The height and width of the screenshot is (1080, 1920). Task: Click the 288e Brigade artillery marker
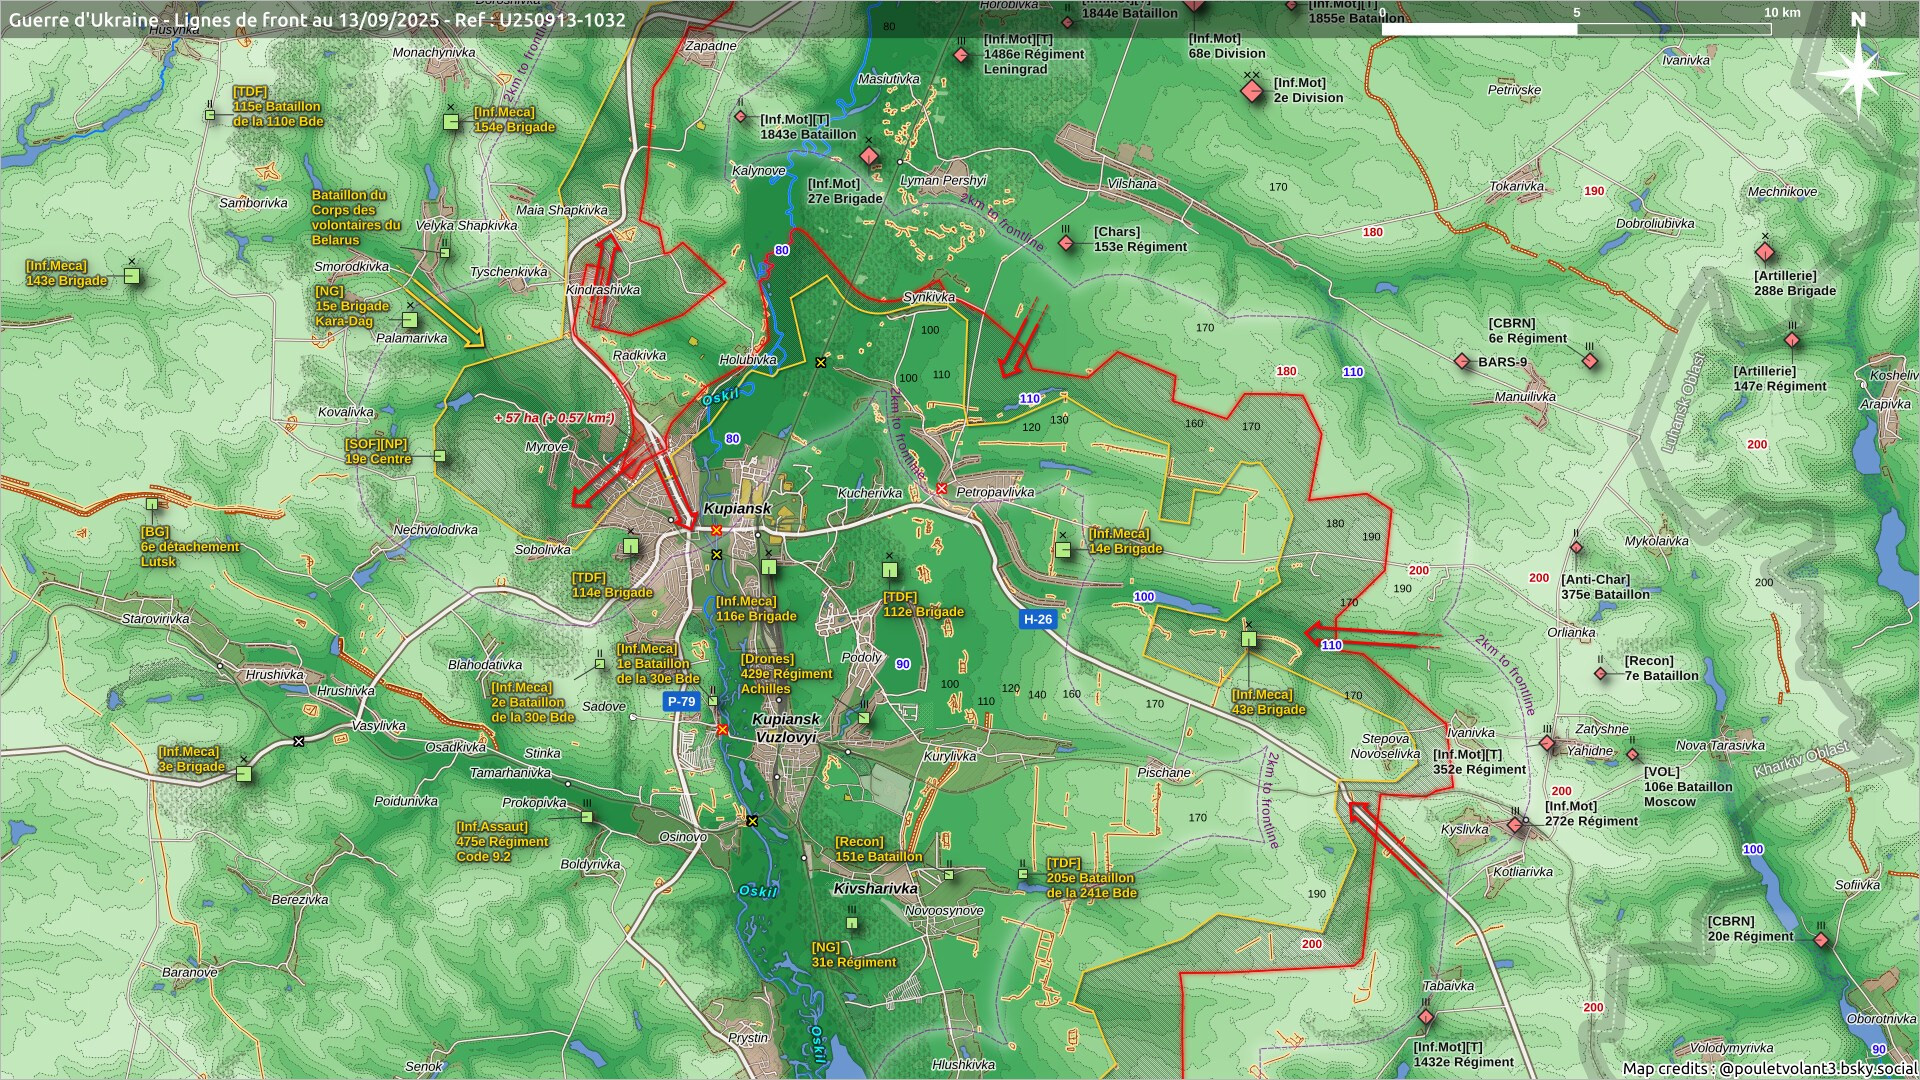pyautogui.click(x=1765, y=253)
